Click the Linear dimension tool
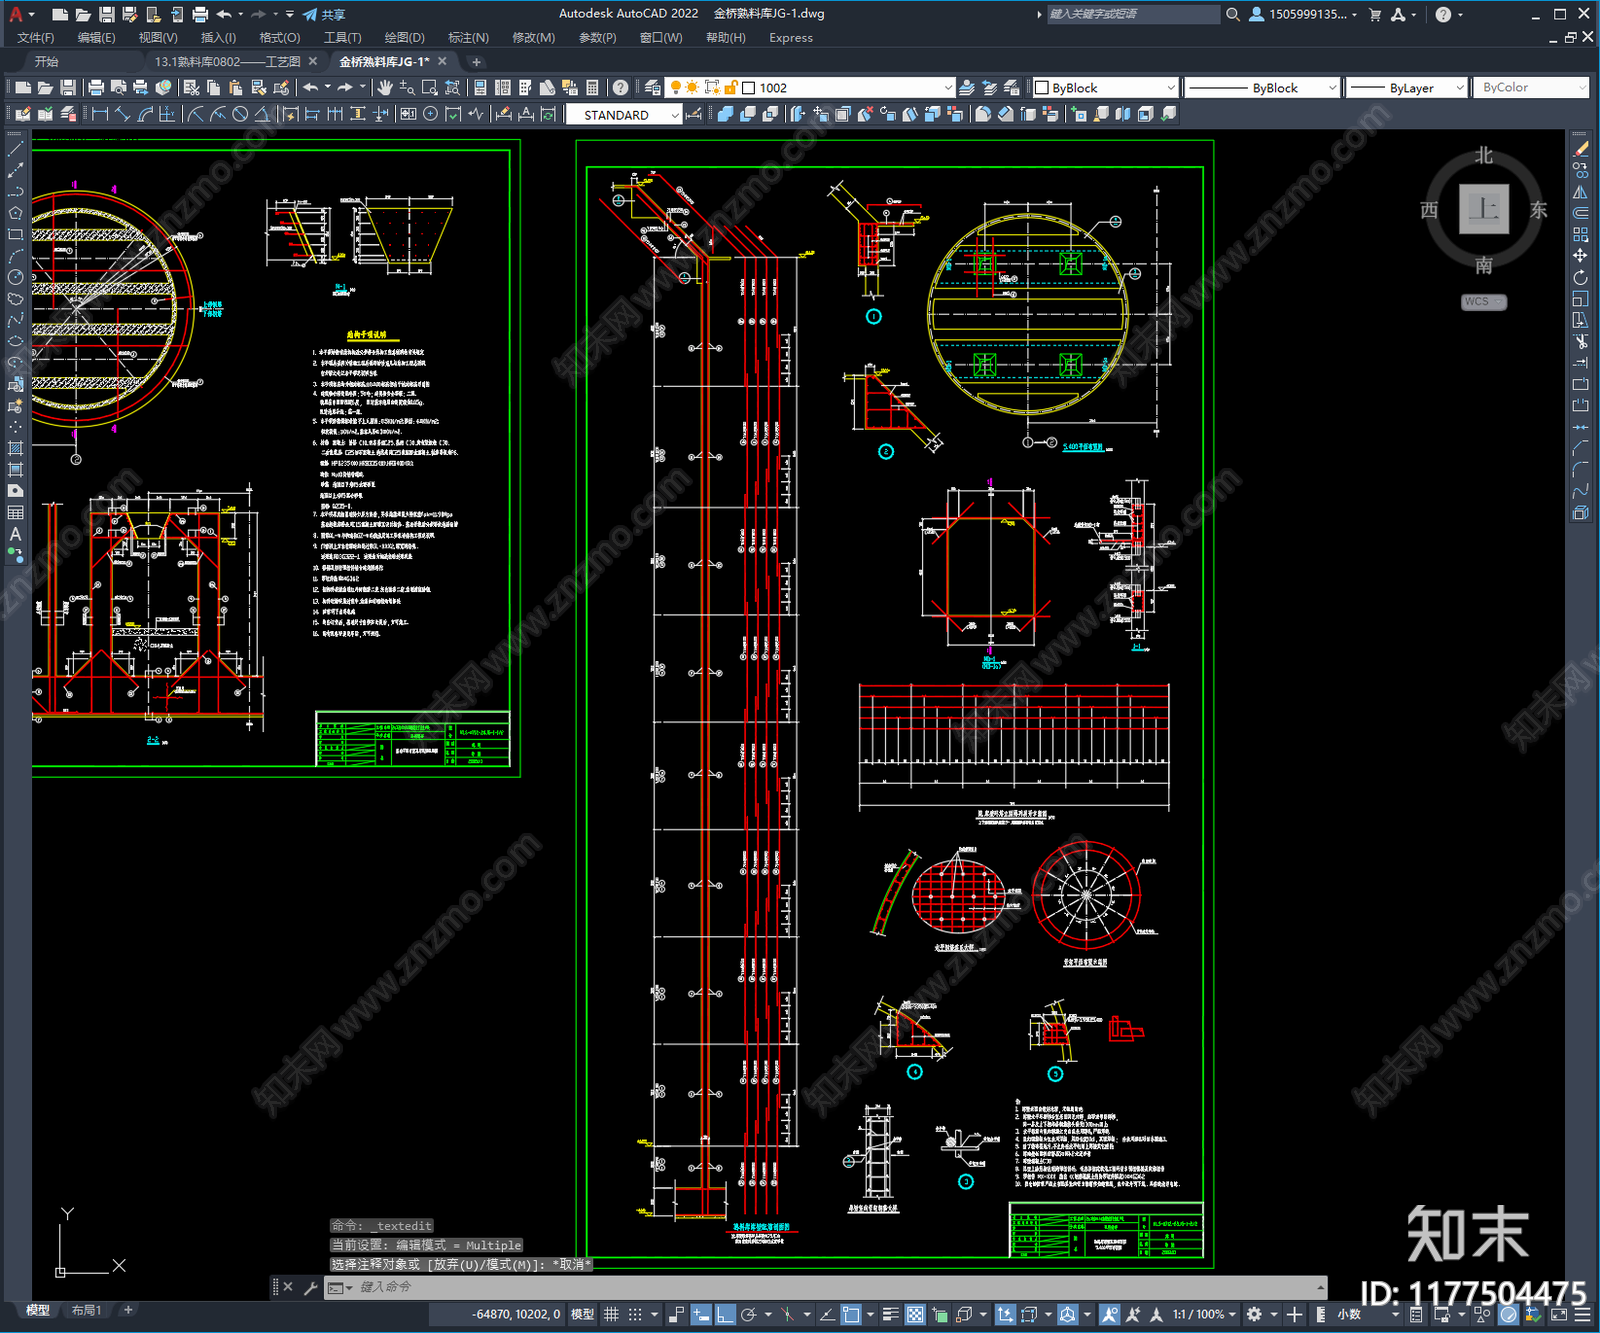 100,115
